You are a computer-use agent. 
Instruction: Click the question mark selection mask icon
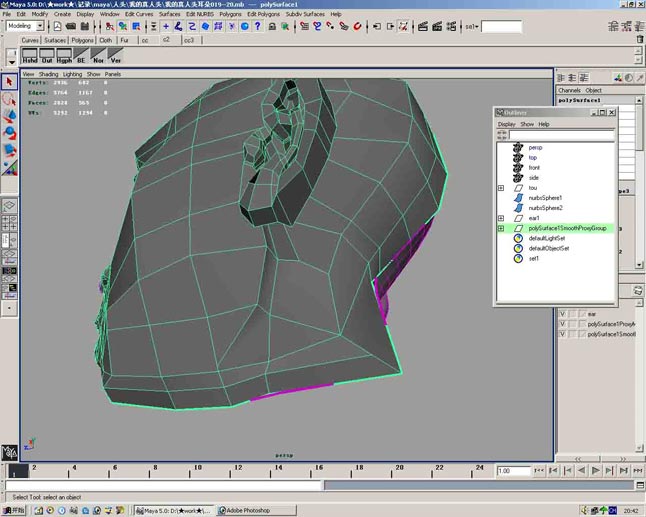click(x=258, y=26)
